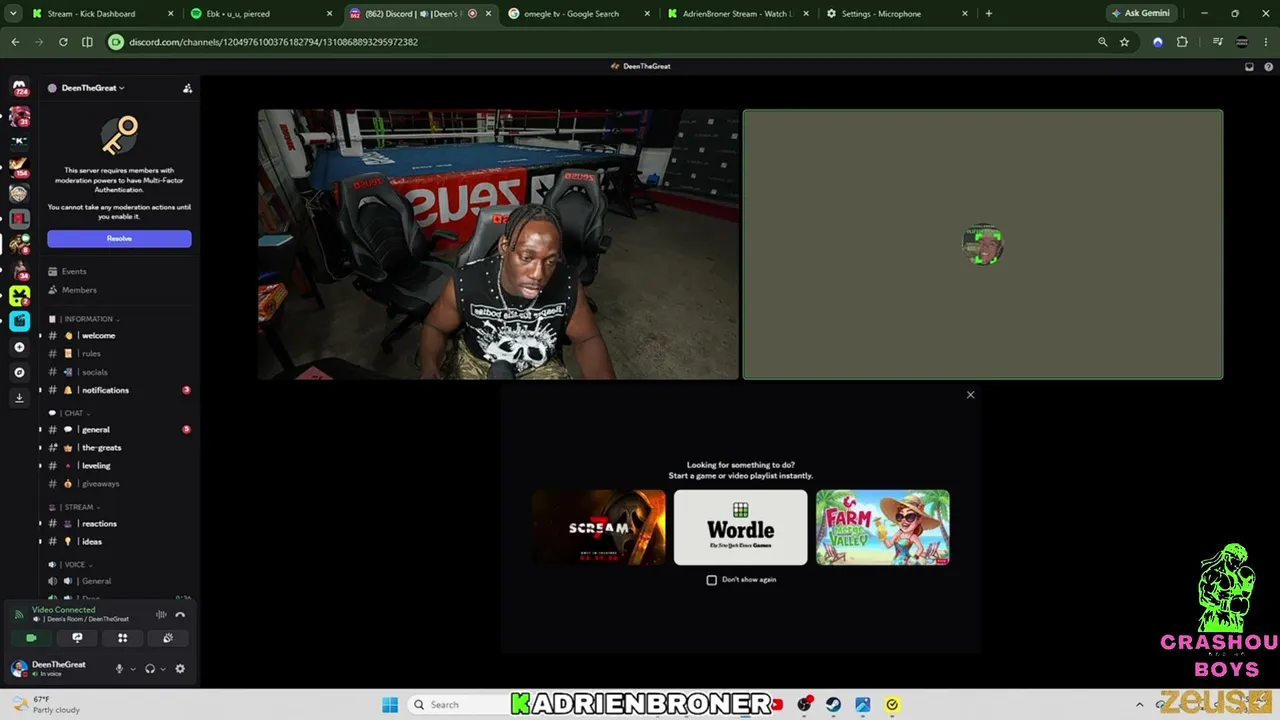Deafen audio with the headphones icon
1280x720 pixels.
pos(150,669)
